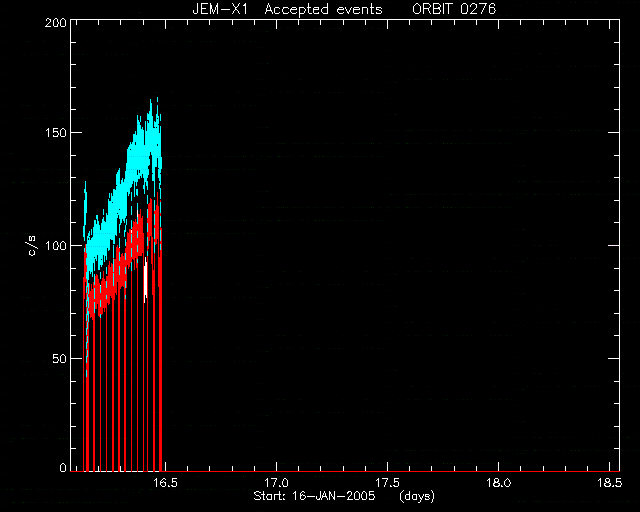Click the 0 y-axis origin label

(x=63, y=467)
